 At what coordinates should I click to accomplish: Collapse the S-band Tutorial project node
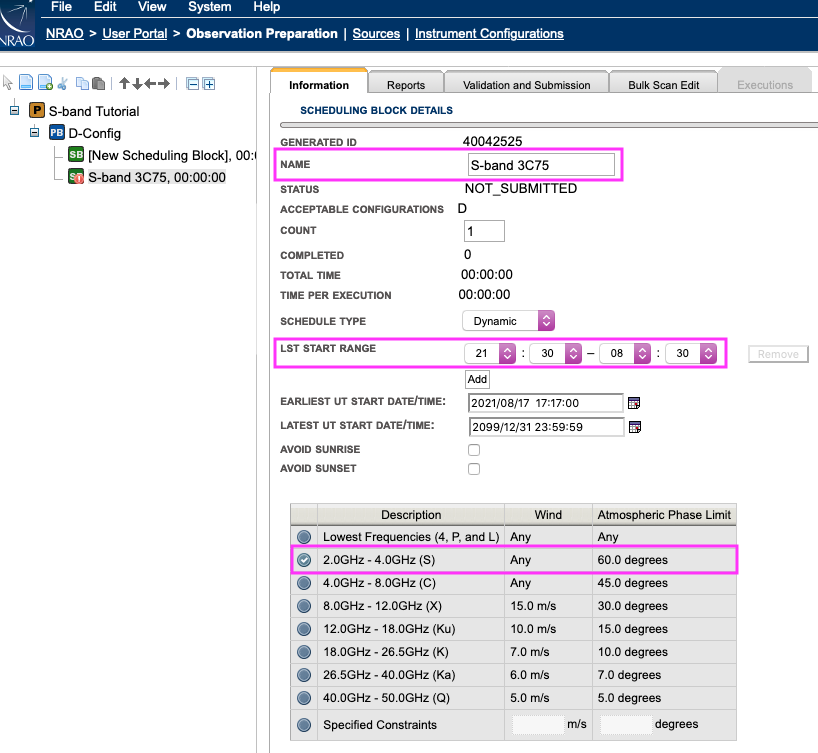point(15,110)
